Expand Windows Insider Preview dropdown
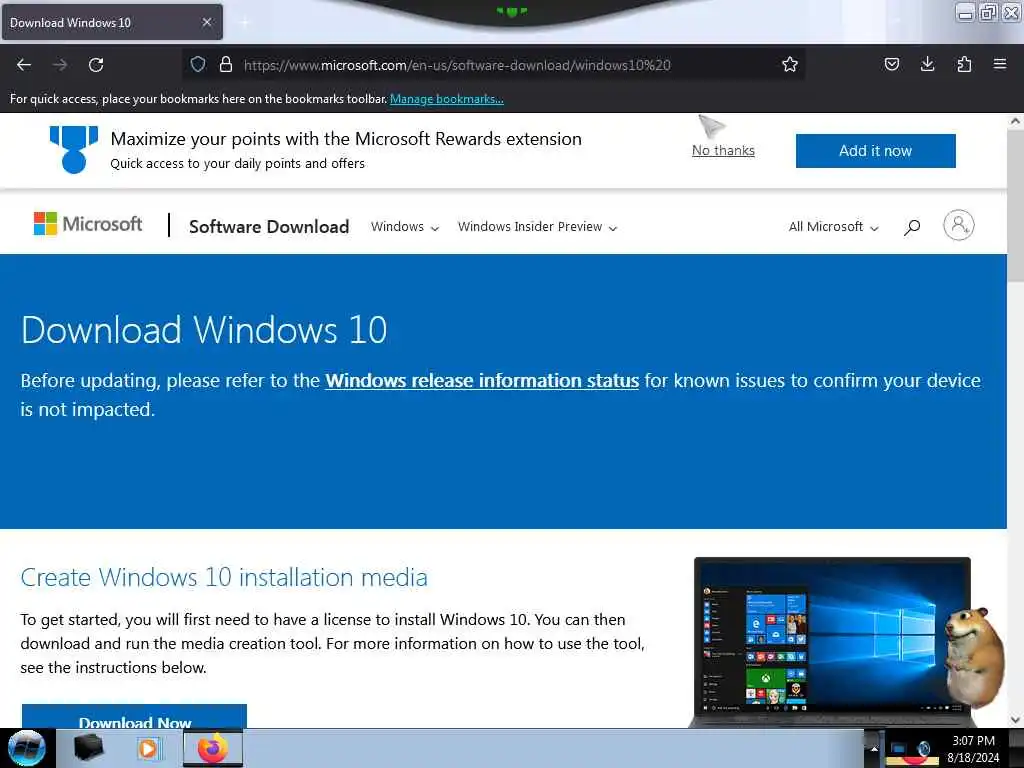The height and width of the screenshot is (768, 1024). pos(537,227)
